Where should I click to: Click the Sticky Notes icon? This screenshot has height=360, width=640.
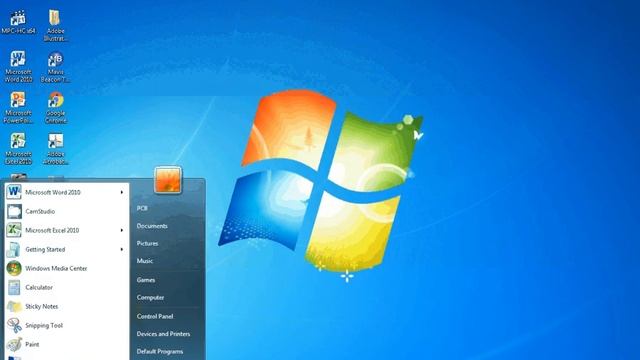(14, 306)
